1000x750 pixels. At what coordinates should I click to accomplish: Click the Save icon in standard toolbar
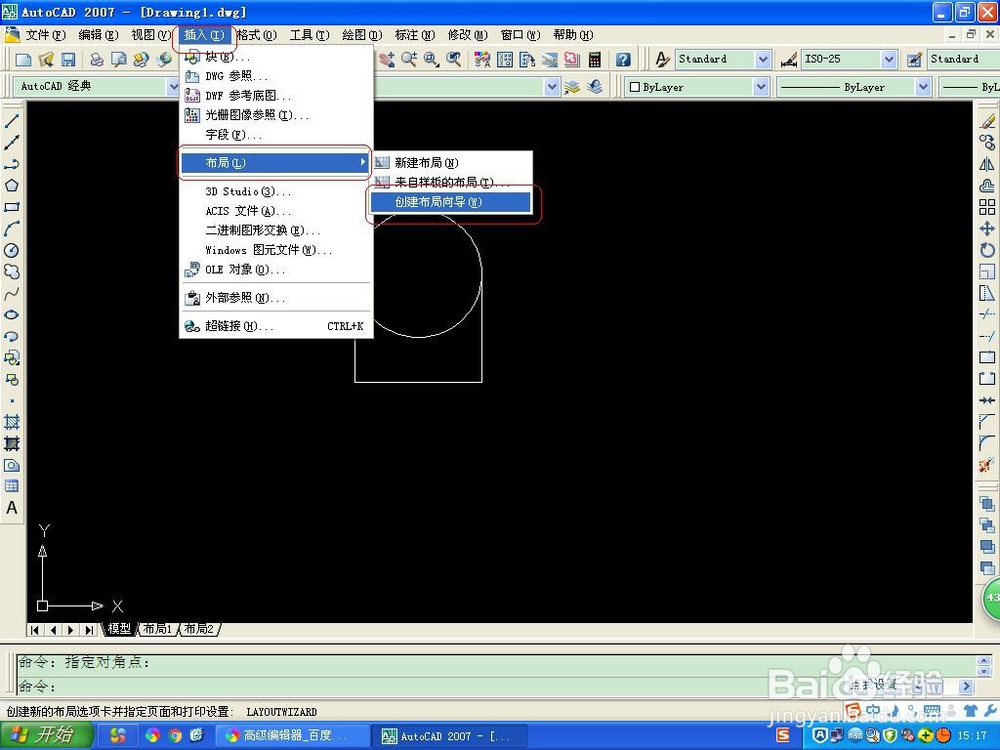point(68,60)
